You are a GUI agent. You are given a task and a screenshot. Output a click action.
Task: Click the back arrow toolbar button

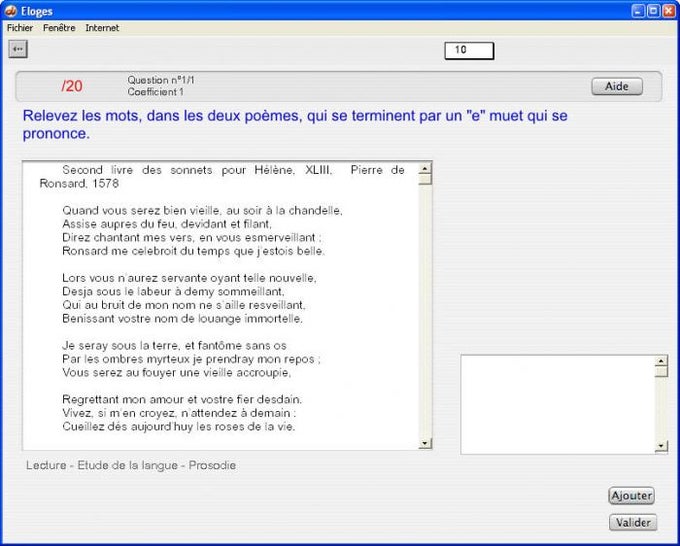pyautogui.click(x=18, y=49)
